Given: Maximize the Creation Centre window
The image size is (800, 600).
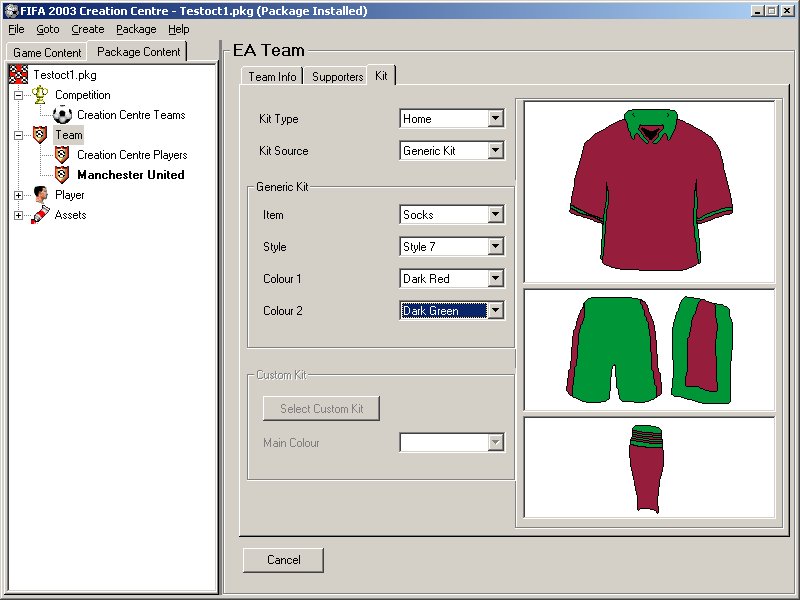Looking at the screenshot, I should [772, 11].
